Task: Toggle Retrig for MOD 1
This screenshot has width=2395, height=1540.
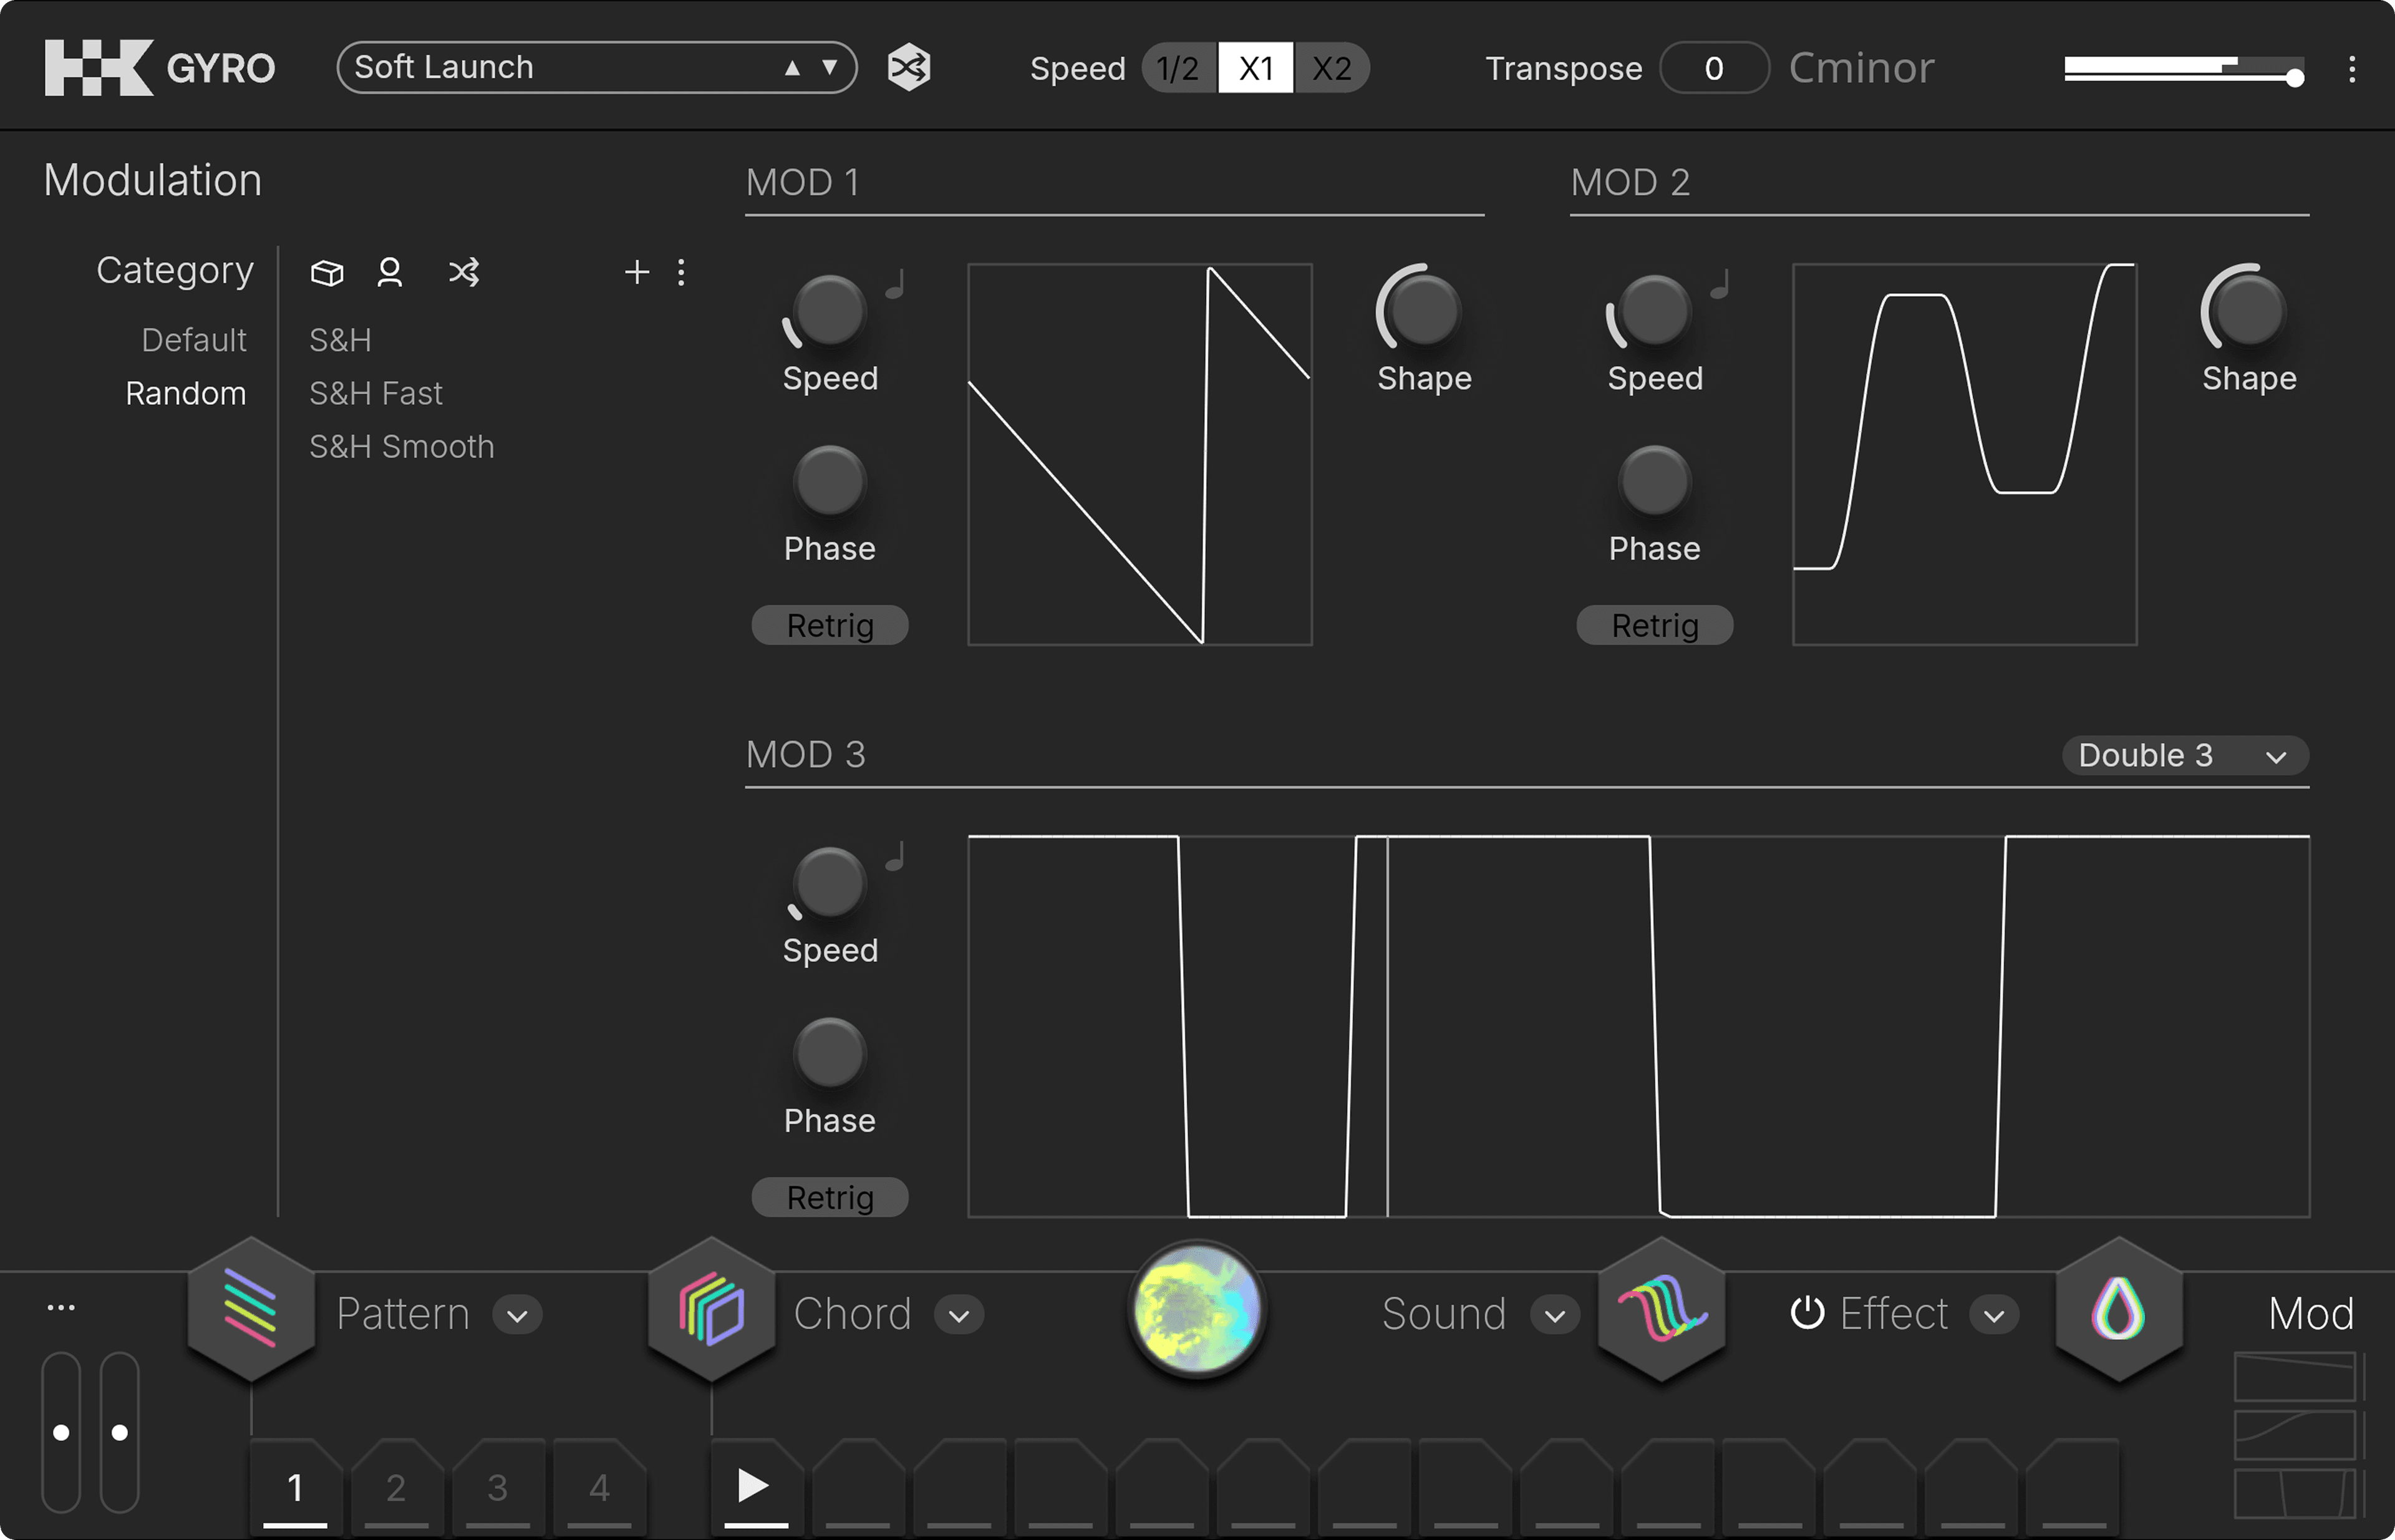Action: (x=829, y=626)
